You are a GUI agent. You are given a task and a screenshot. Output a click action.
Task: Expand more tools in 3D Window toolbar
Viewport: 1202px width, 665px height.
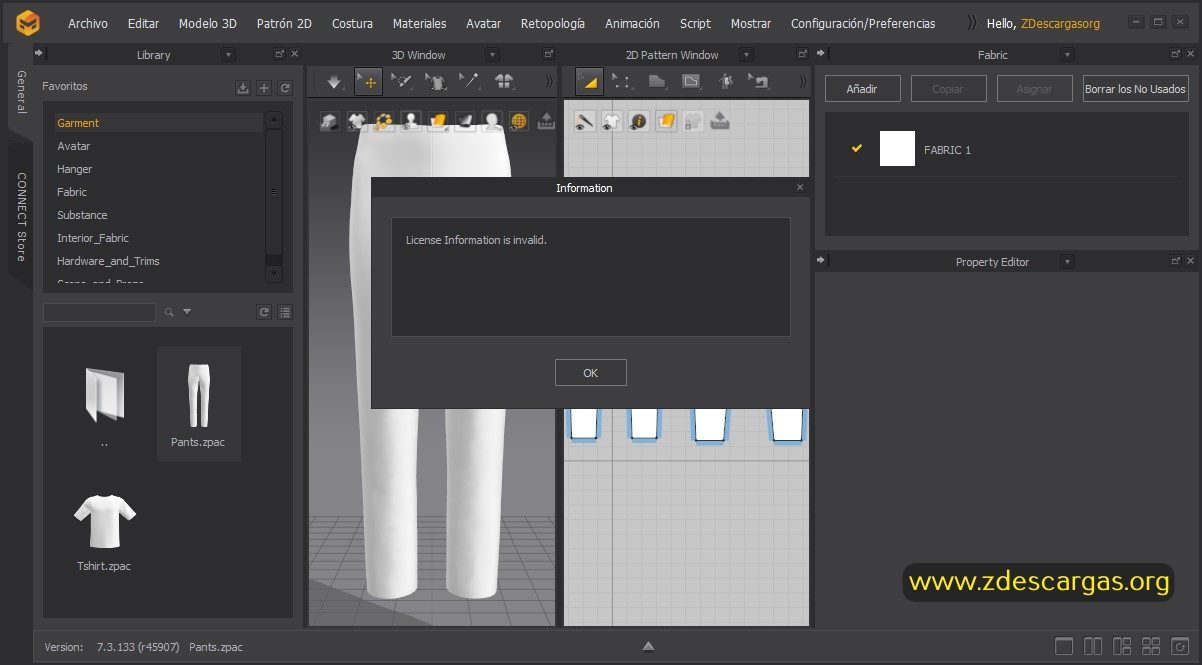pos(548,82)
